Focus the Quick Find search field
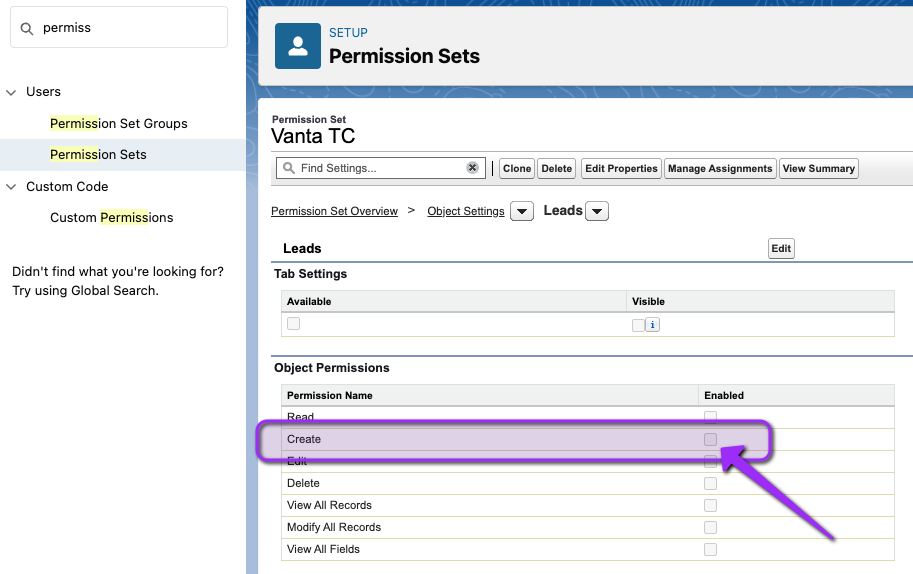Image resolution: width=913 pixels, height=574 pixels. (x=119, y=27)
